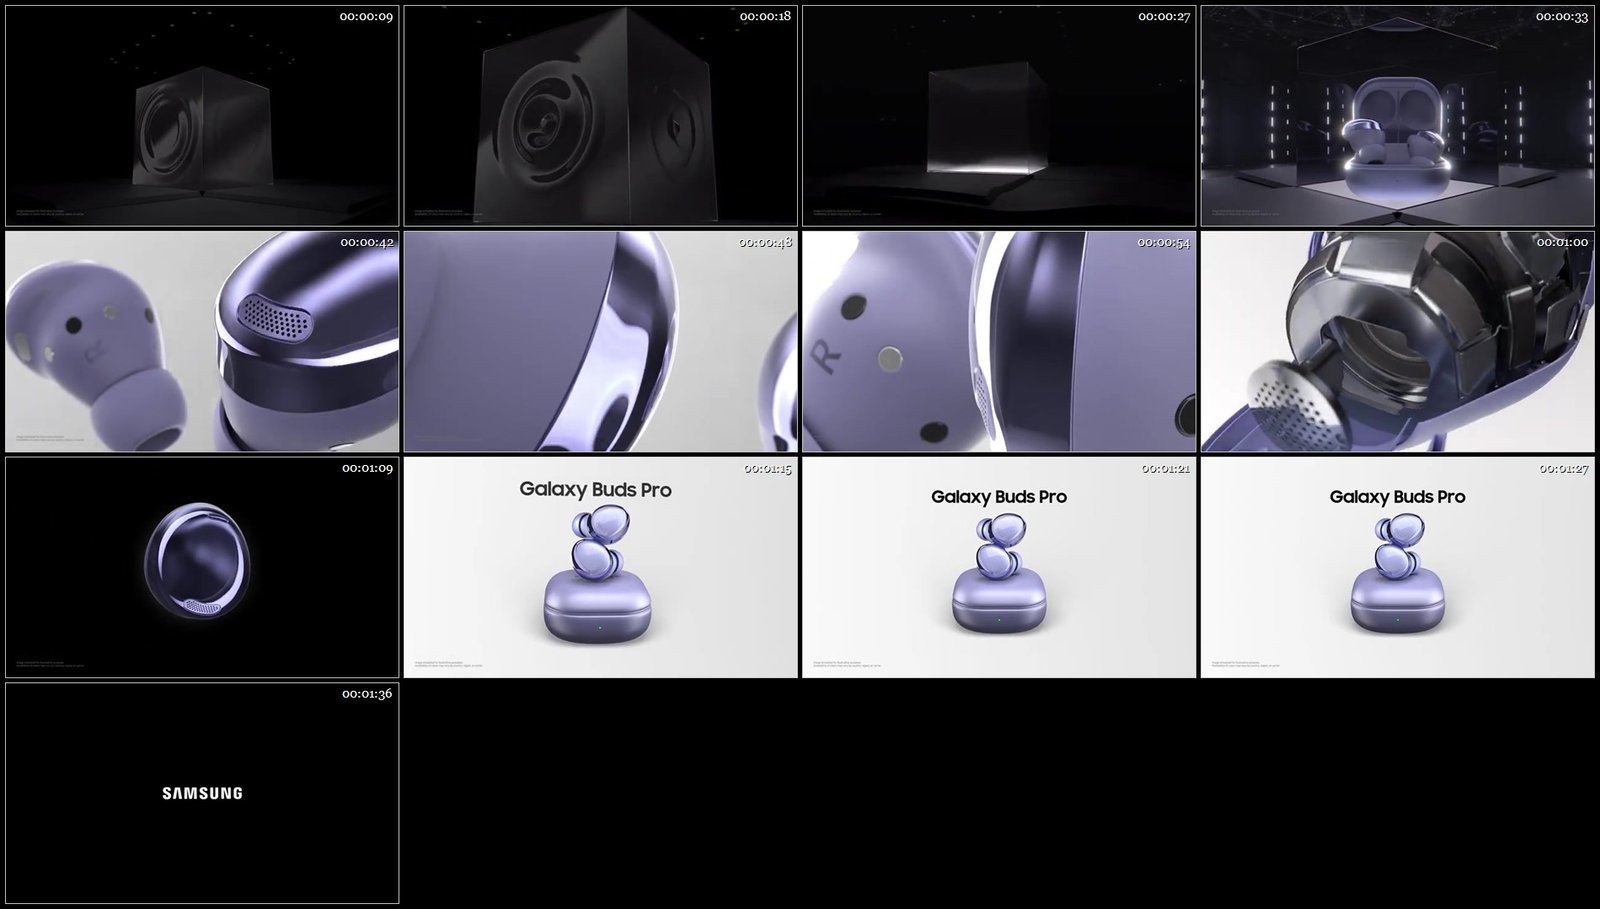This screenshot has height=909, width=1600.
Task: Click the 00:01:00 timestamp label
Action: click(1562, 242)
